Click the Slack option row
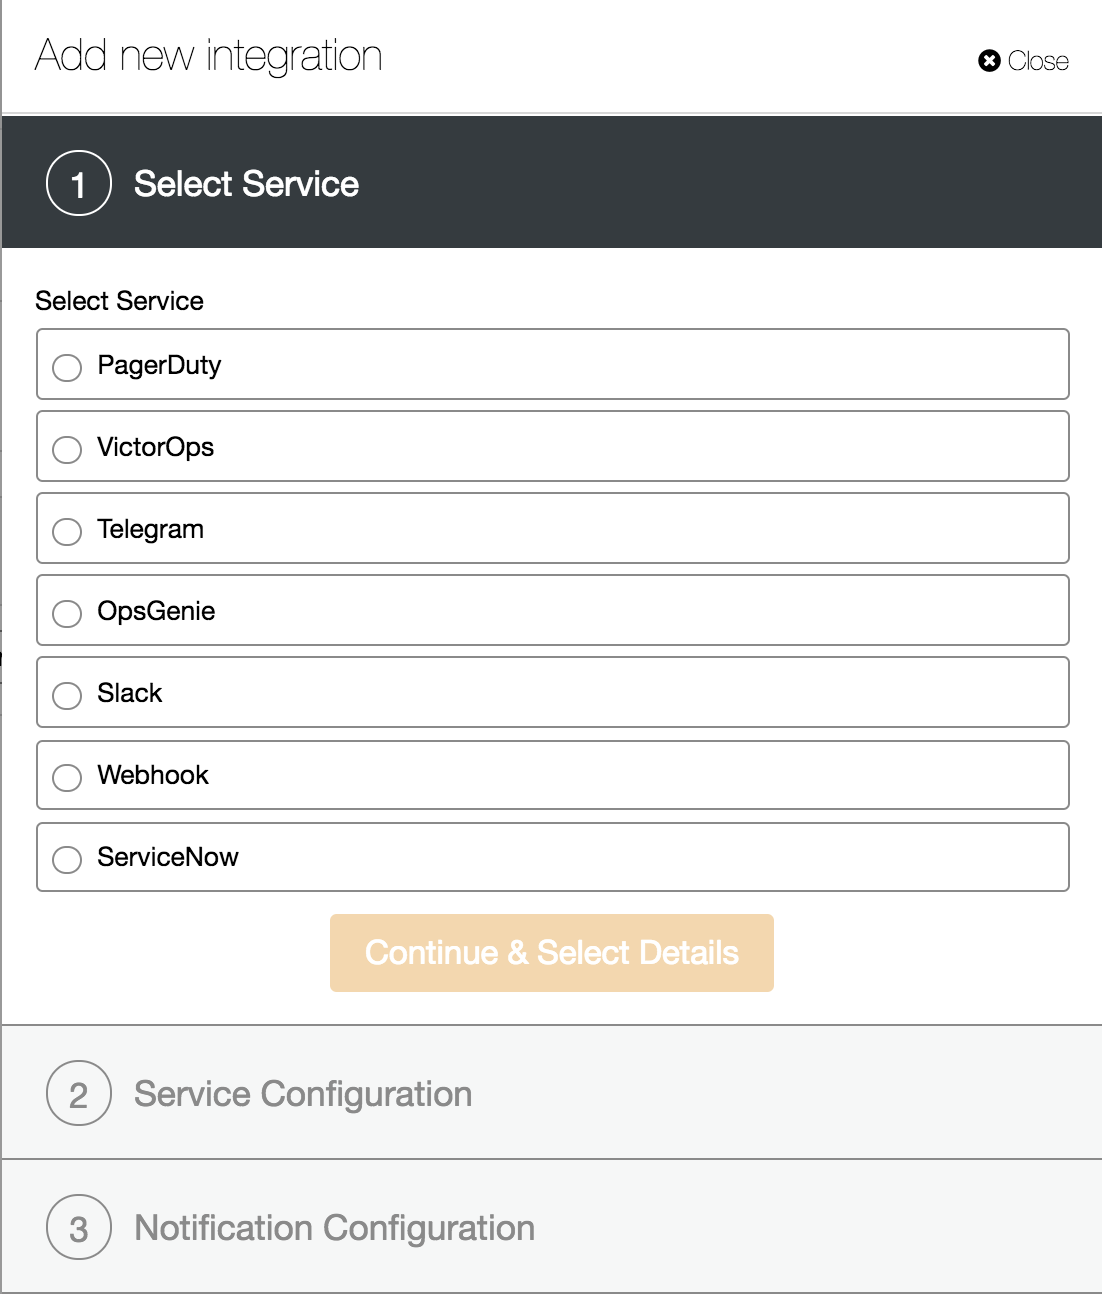 pyautogui.click(x=553, y=692)
